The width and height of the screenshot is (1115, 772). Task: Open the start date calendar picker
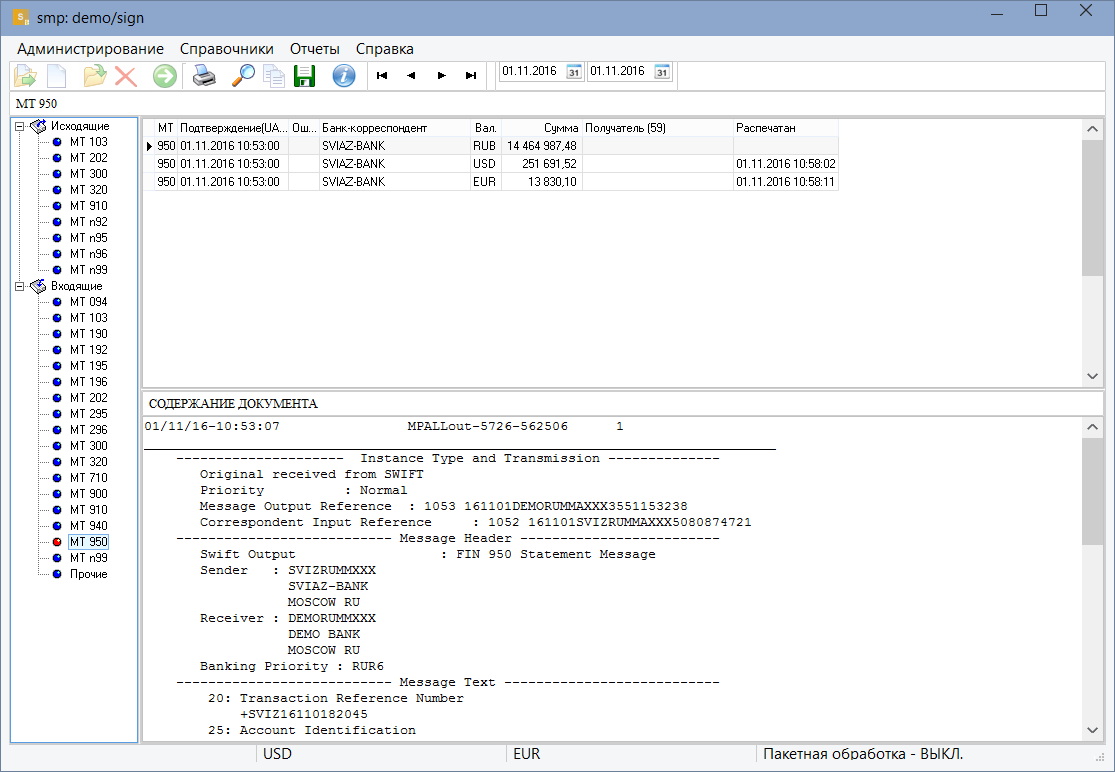574,72
